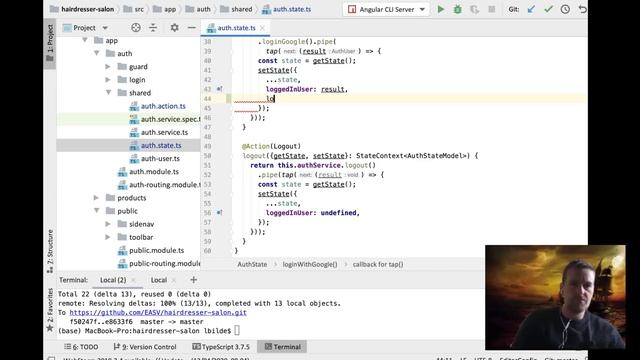Expand the sidenav folder

(x=108, y=224)
